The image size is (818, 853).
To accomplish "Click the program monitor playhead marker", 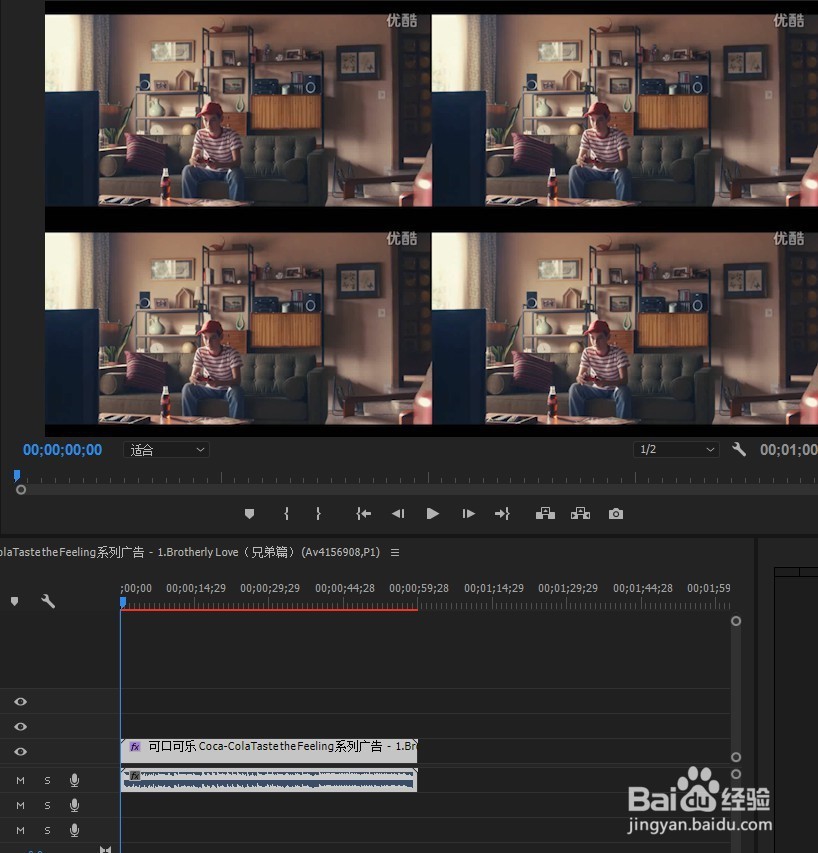I will tap(17, 476).
